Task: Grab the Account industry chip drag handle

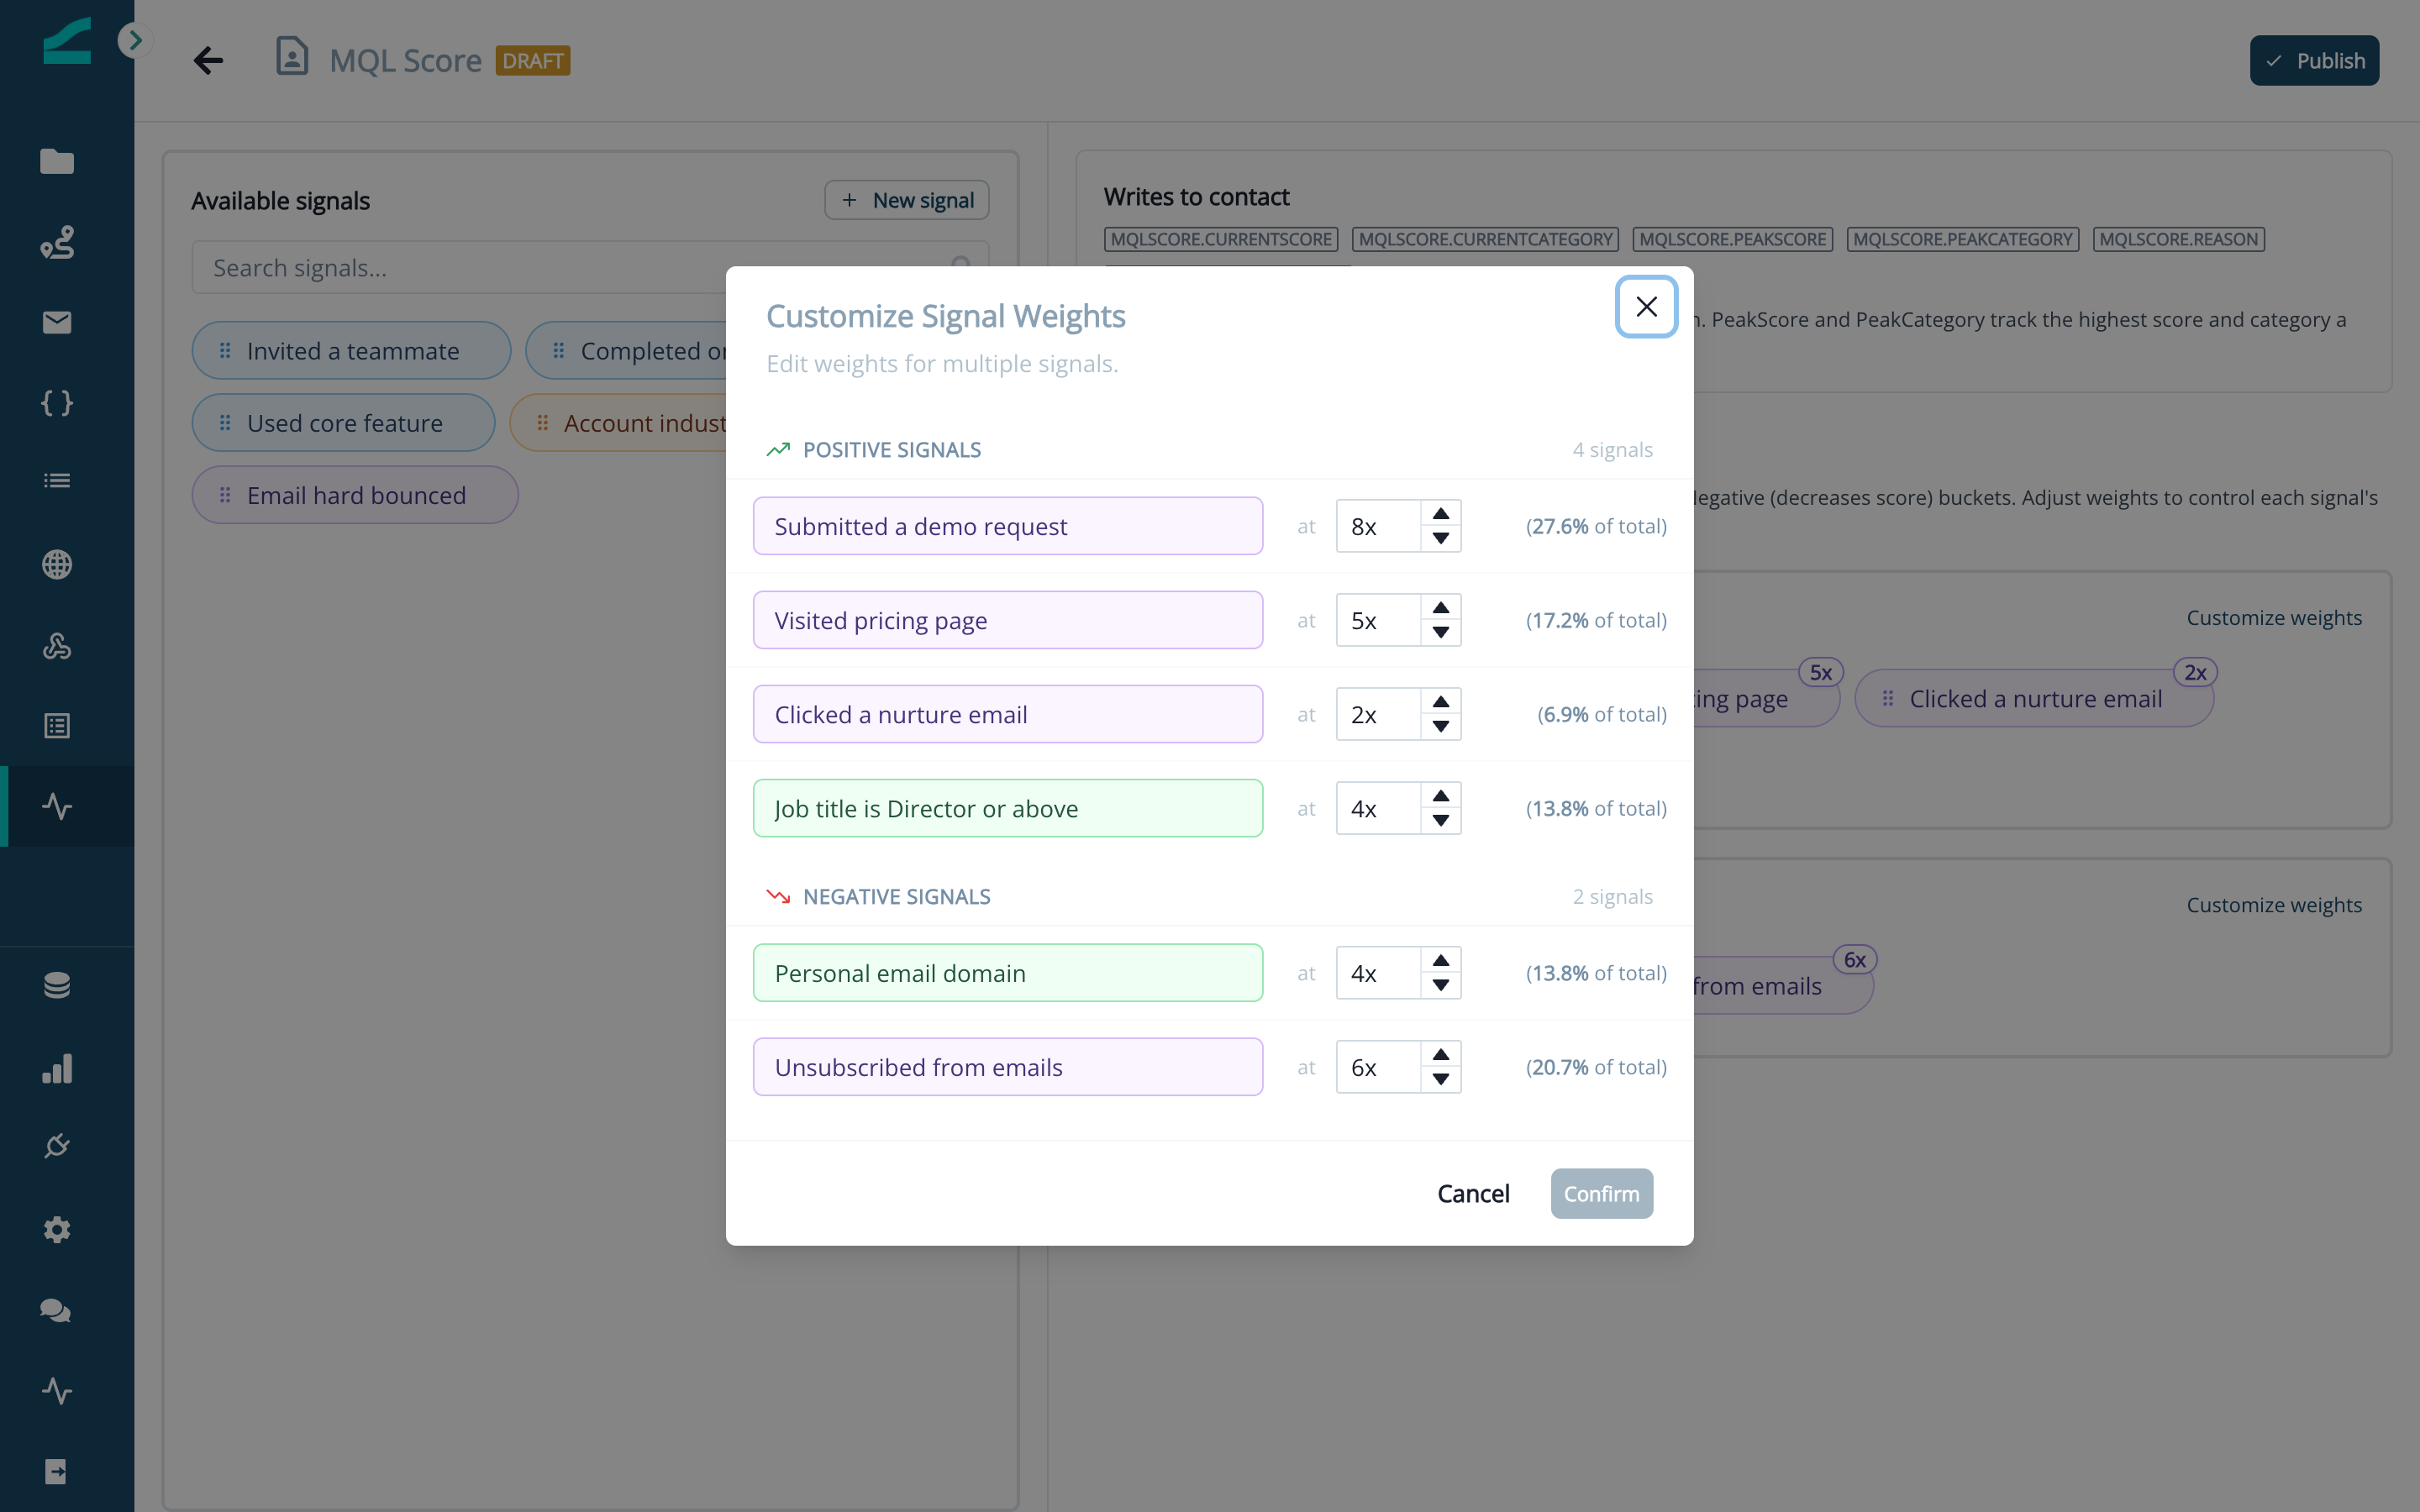Action: pos(542,423)
